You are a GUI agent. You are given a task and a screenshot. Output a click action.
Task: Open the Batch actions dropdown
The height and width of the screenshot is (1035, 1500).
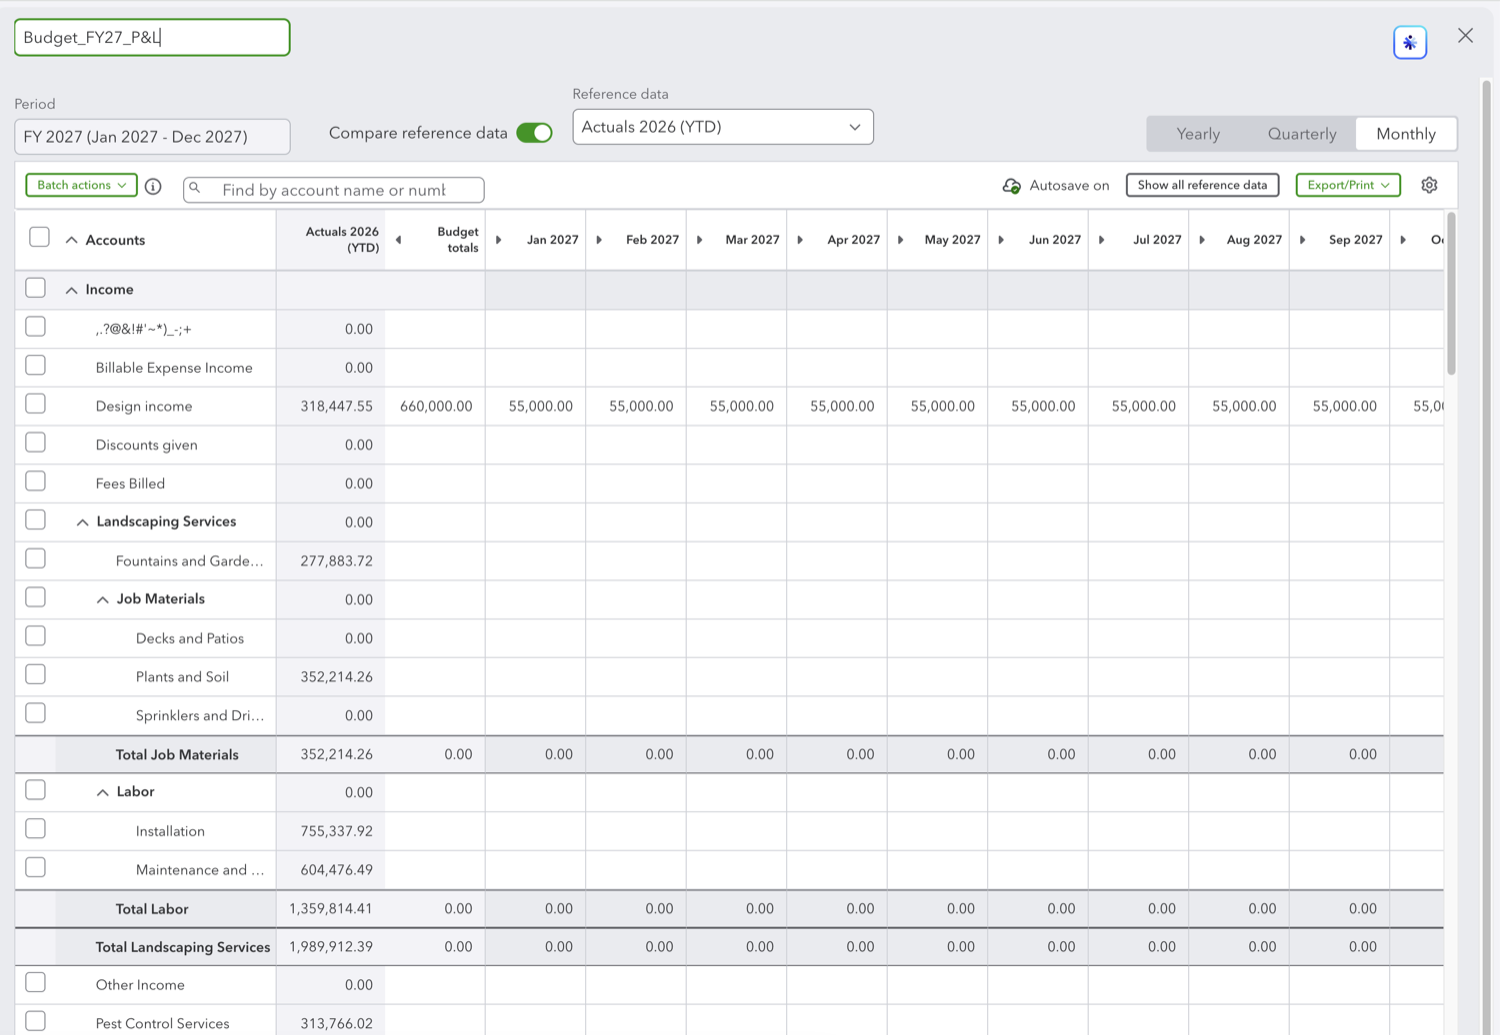[81, 185]
